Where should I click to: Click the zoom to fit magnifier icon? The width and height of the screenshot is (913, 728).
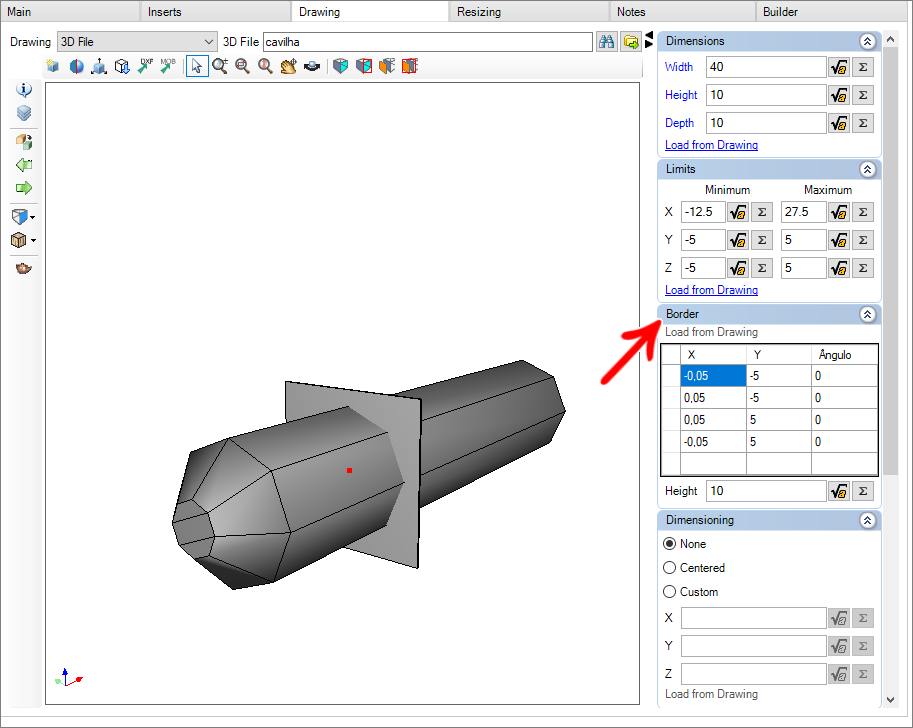click(265, 66)
